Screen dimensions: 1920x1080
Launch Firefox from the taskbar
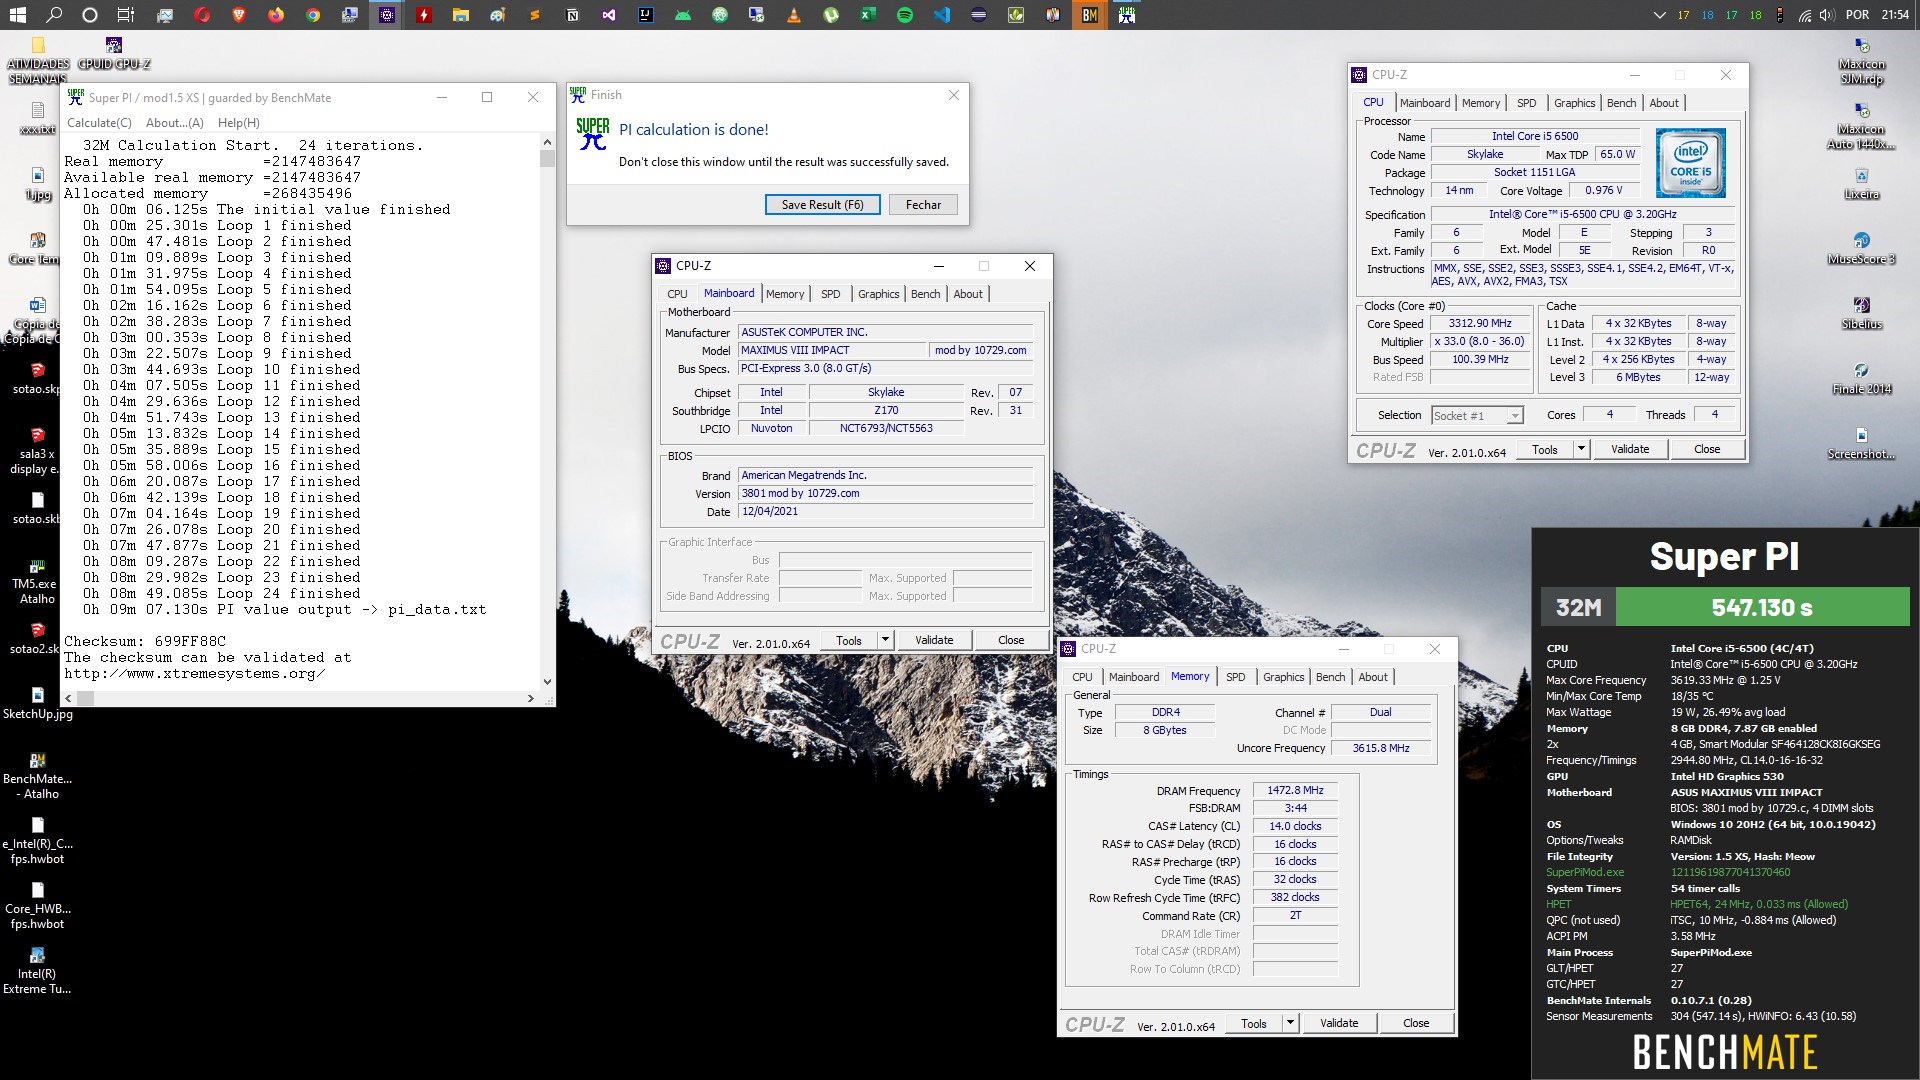[x=276, y=15]
